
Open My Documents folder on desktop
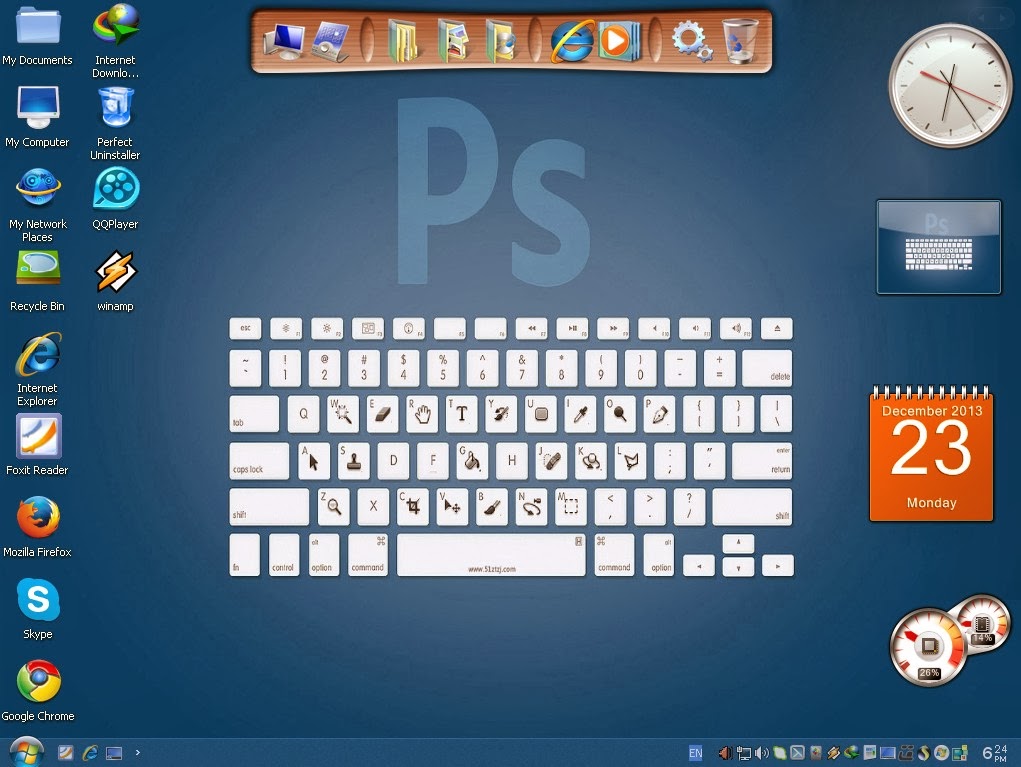(x=38, y=35)
